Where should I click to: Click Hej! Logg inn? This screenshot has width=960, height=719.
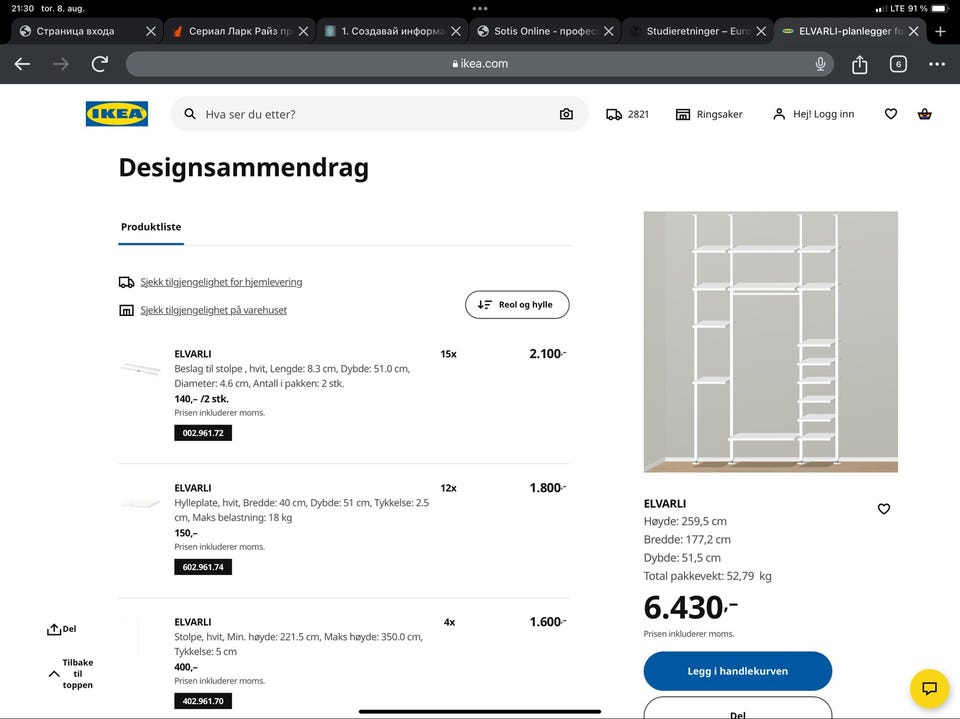click(x=814, y=114)
